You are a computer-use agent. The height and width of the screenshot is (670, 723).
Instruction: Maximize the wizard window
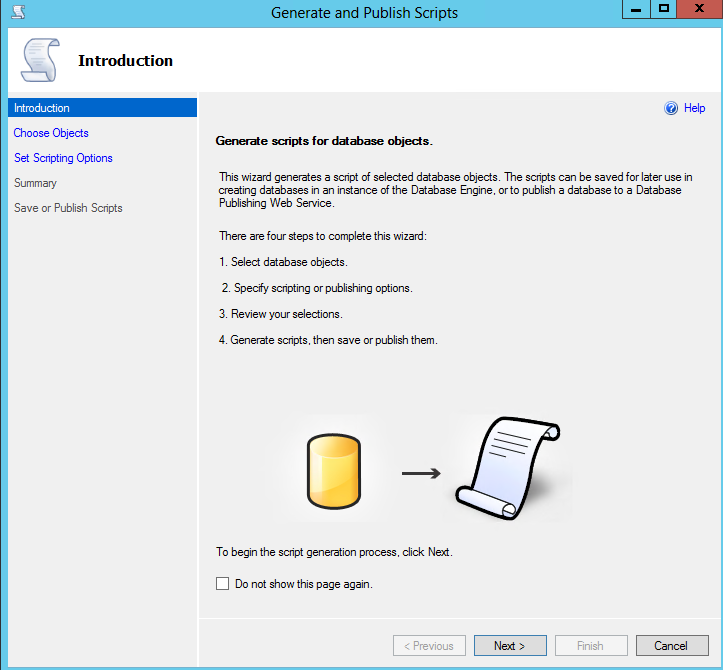pyautogui.click(x=663, y=9)
